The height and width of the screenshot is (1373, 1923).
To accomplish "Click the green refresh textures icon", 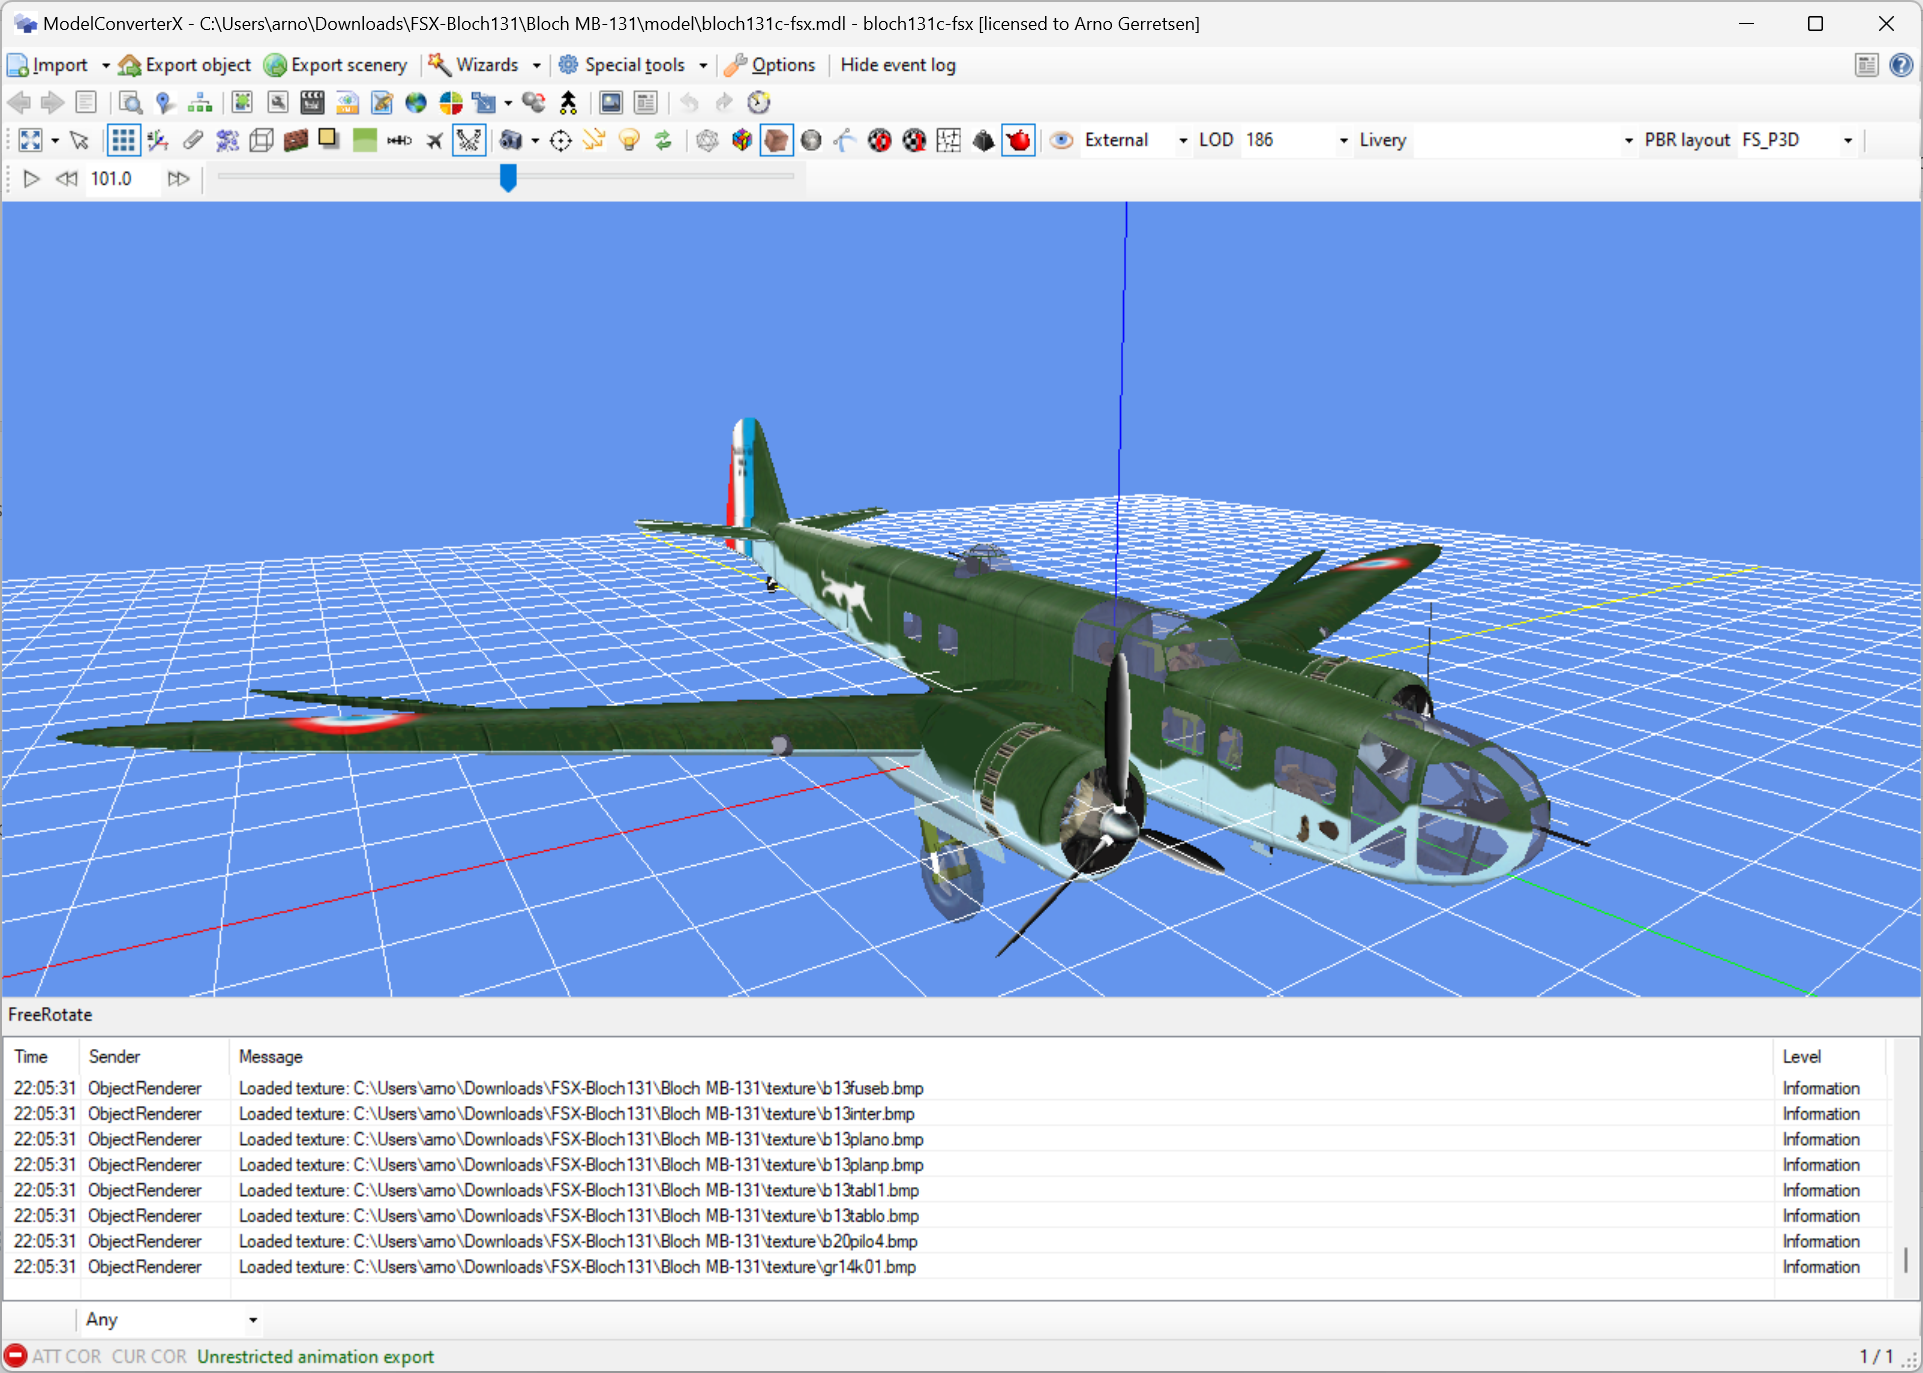I will [663, 140].
